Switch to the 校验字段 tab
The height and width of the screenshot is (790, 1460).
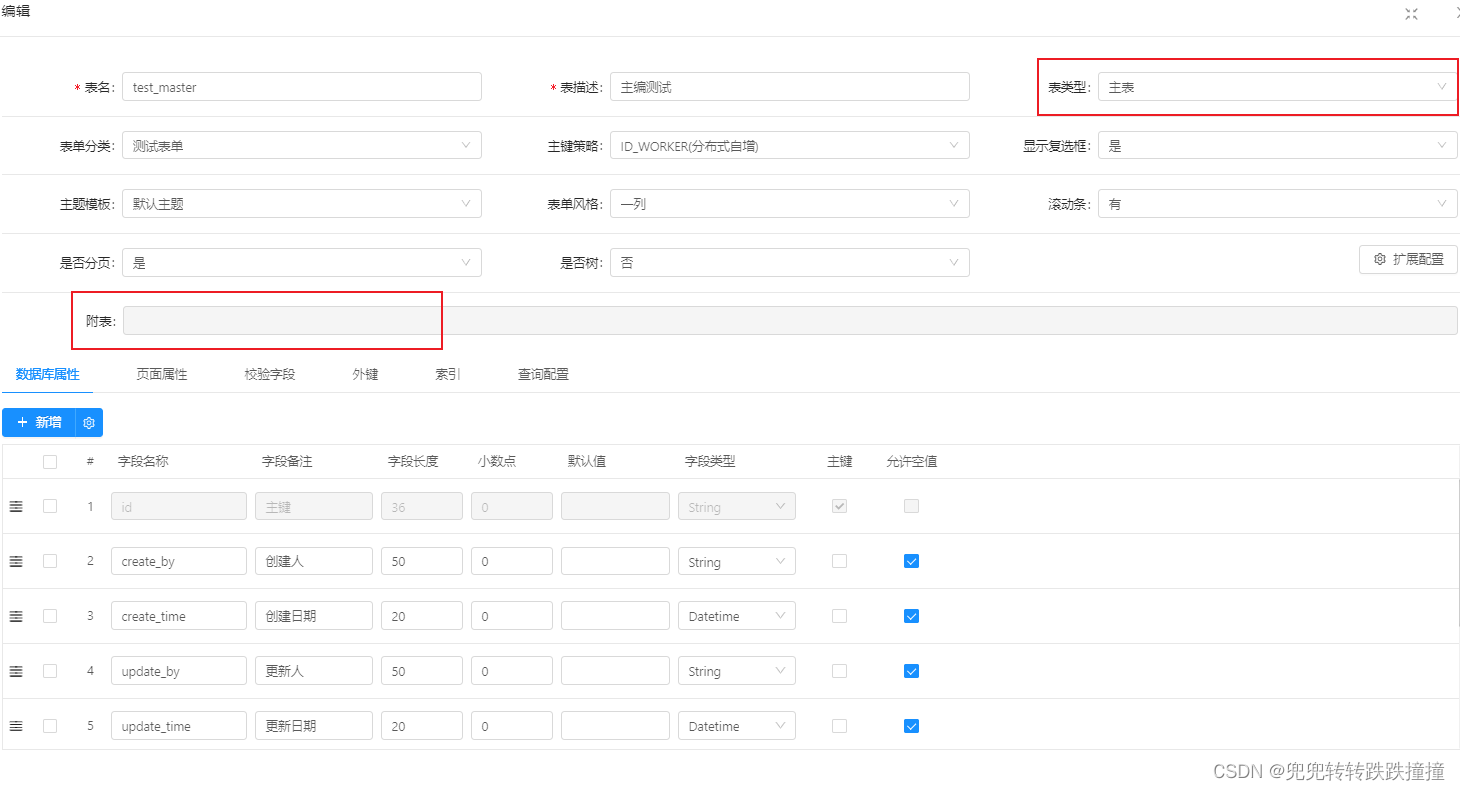tap(270, 374)
